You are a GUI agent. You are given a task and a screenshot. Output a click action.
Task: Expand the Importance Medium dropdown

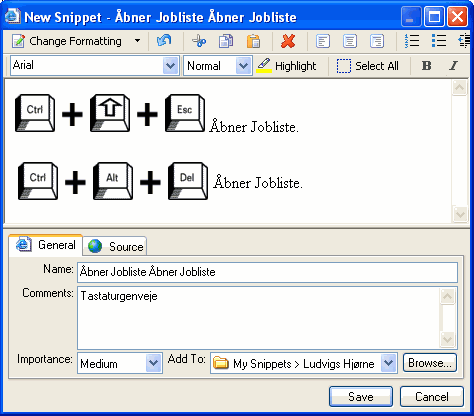coord(153,363)
